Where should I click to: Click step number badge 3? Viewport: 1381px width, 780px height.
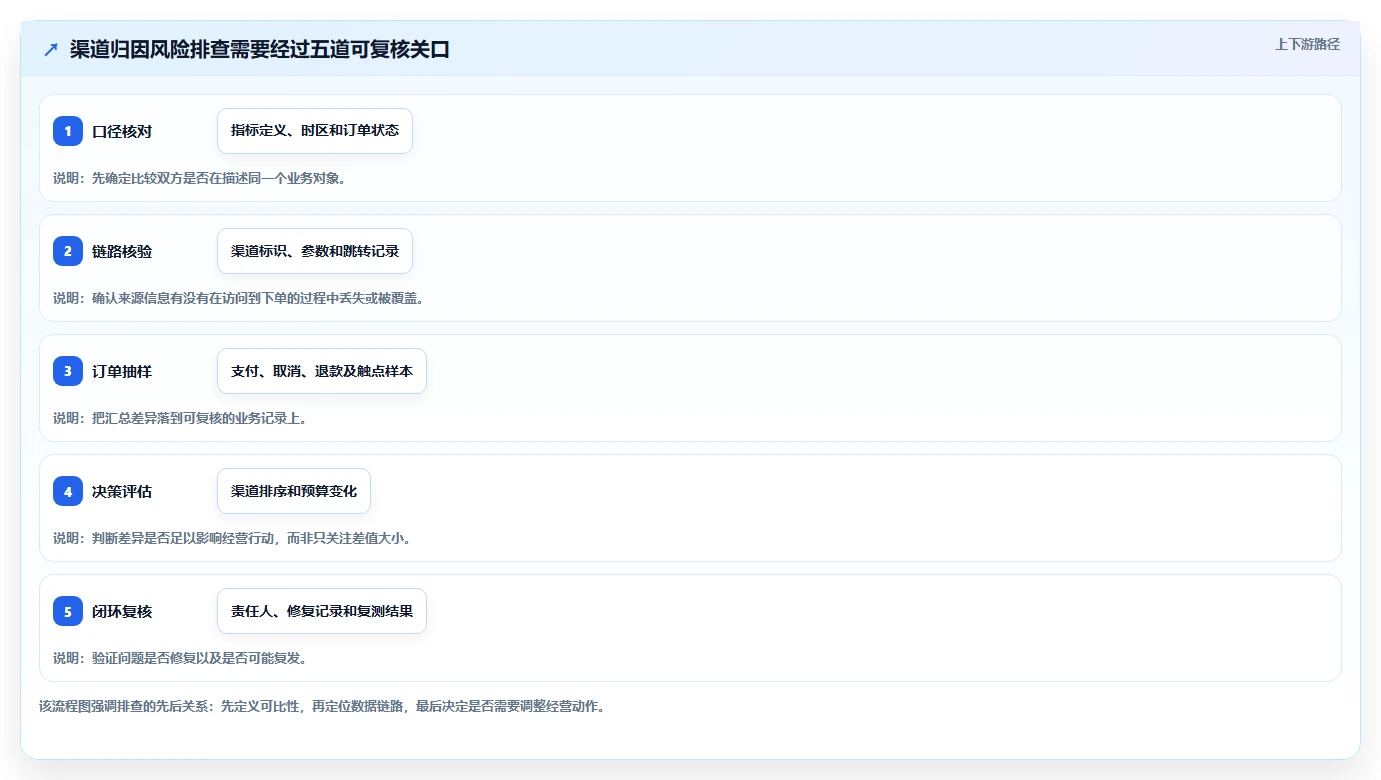click(68, 371)
